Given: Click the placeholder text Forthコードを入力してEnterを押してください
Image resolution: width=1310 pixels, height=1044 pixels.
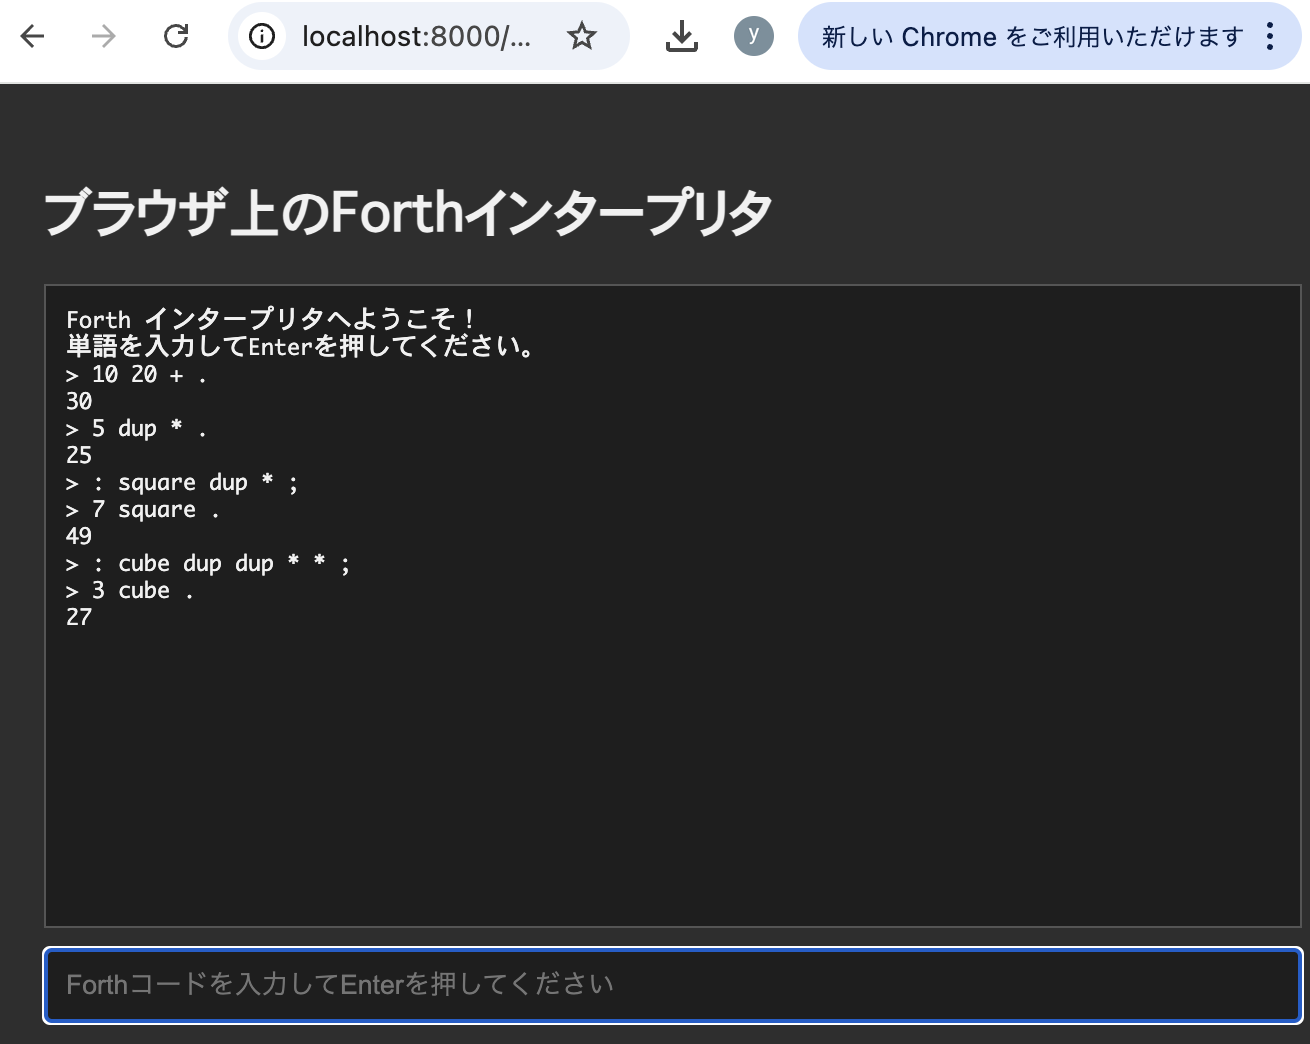Looking at the screenshot, I should click(x=337, y=985).
